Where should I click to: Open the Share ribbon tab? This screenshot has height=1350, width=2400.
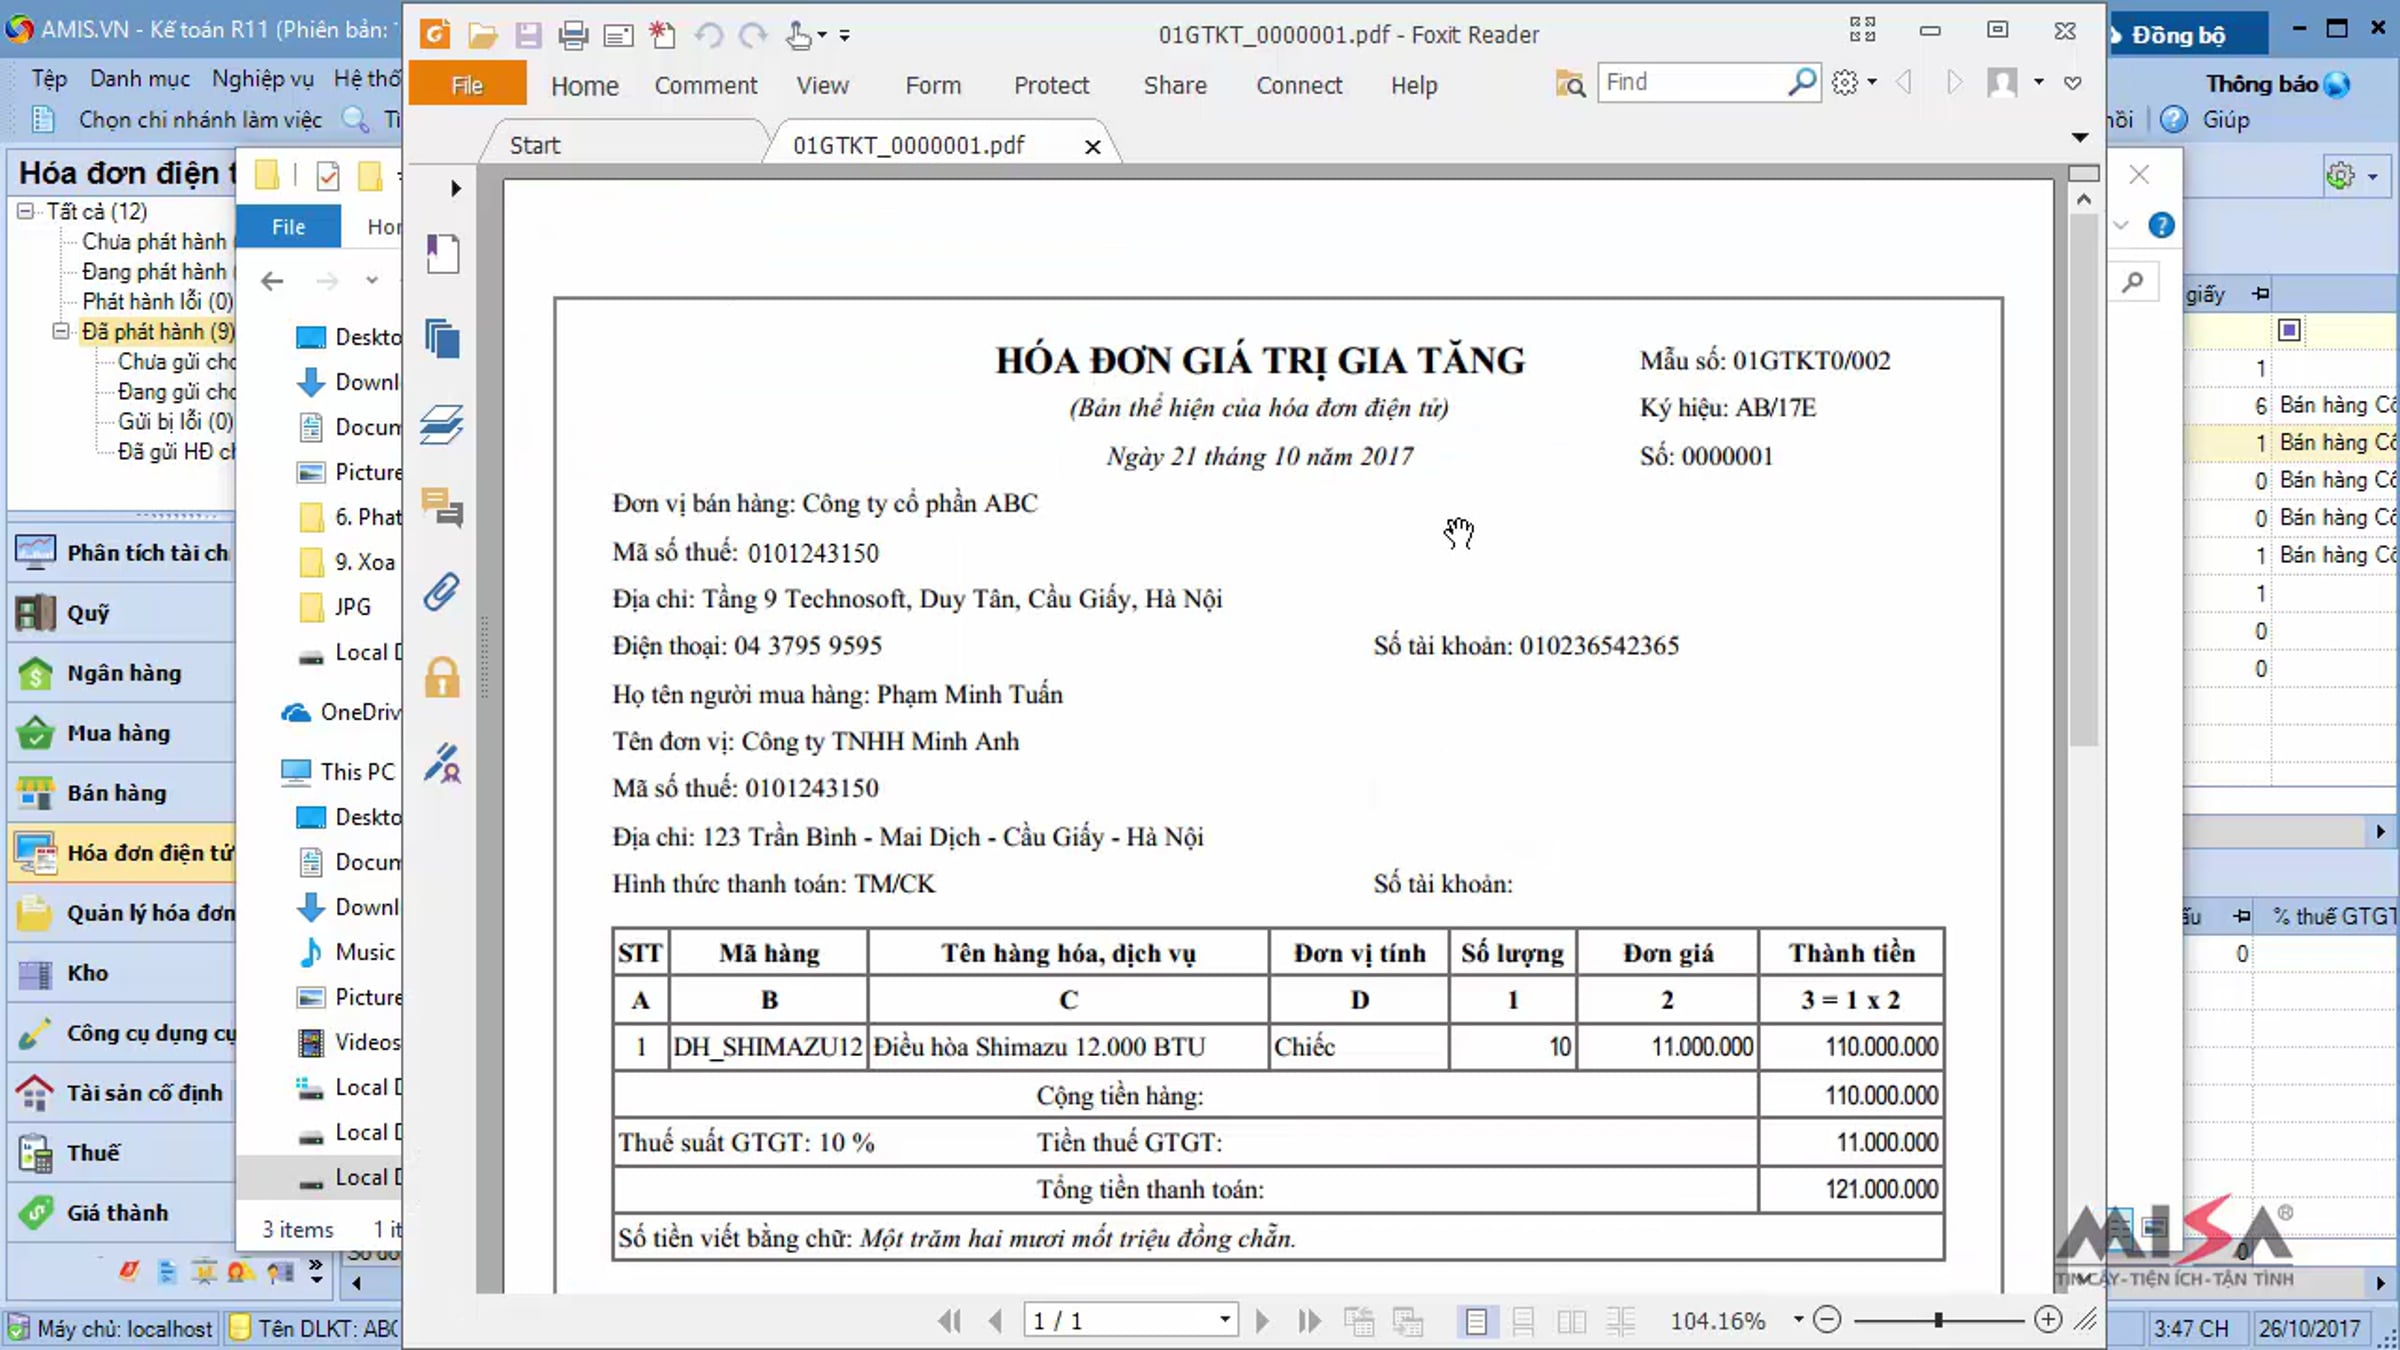click(1175, 86)
